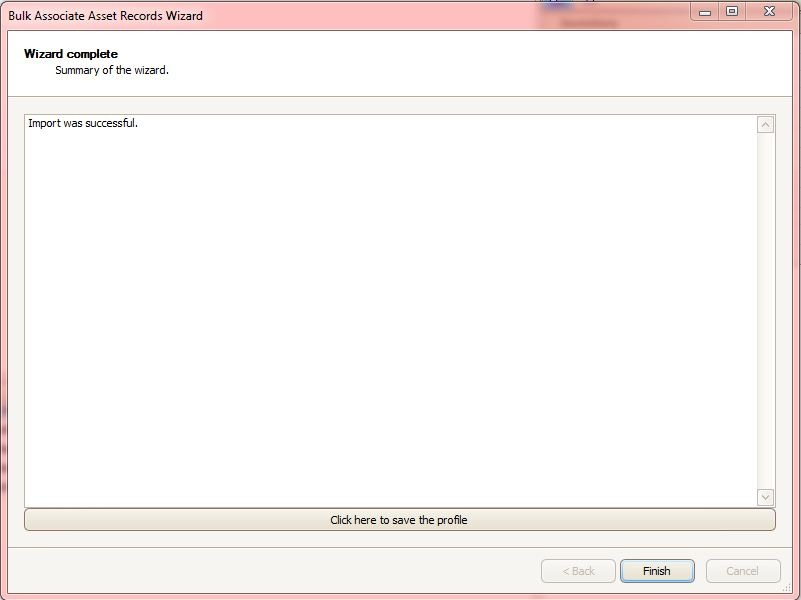Click the "Summary of the wizard." subtitle
801x600 pixels.
(x=112, y=70)
